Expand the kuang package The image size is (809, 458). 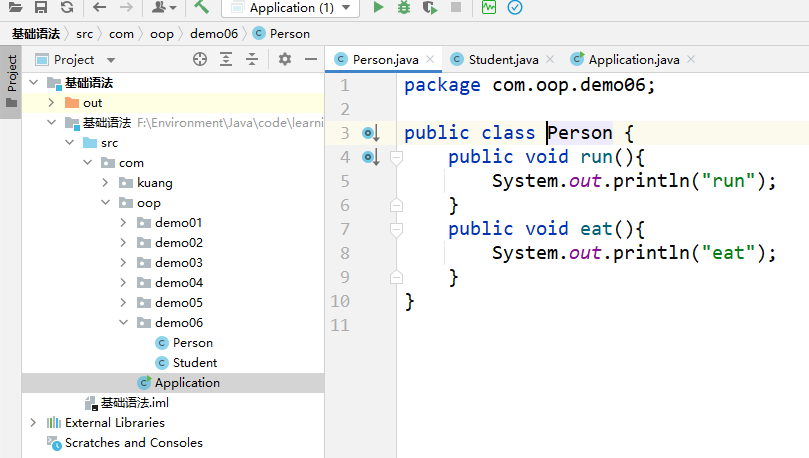coord(105,183)
